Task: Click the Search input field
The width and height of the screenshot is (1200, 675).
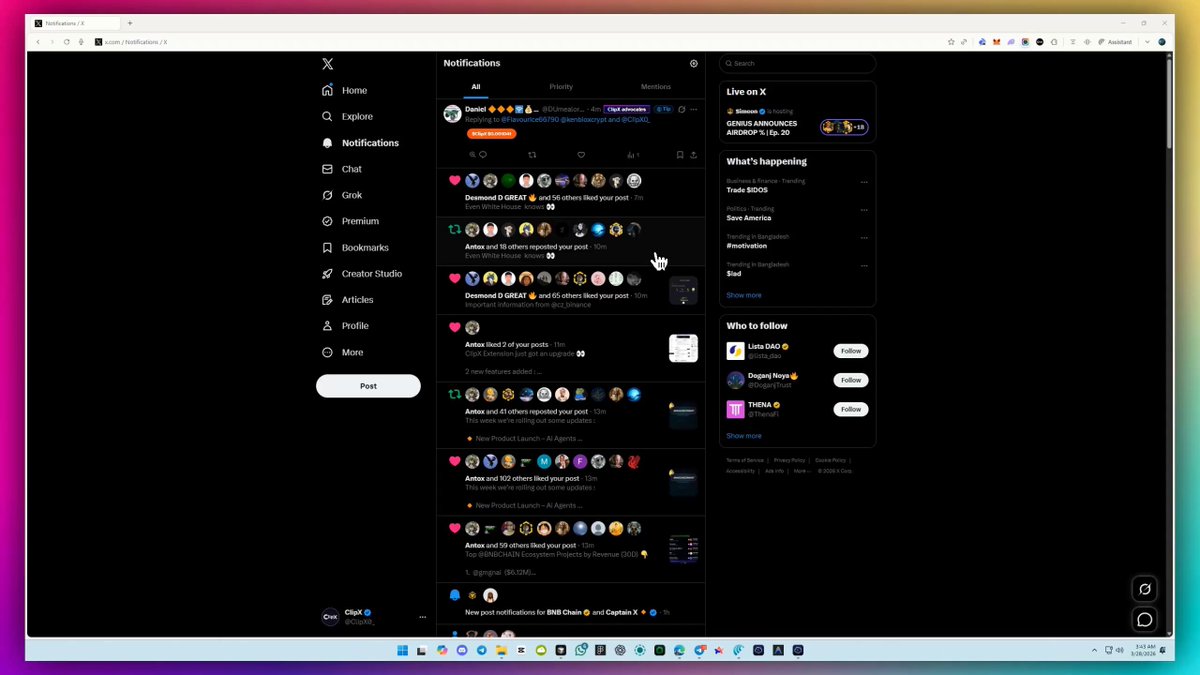Action: pyautogui.click(x=797, y=63)
